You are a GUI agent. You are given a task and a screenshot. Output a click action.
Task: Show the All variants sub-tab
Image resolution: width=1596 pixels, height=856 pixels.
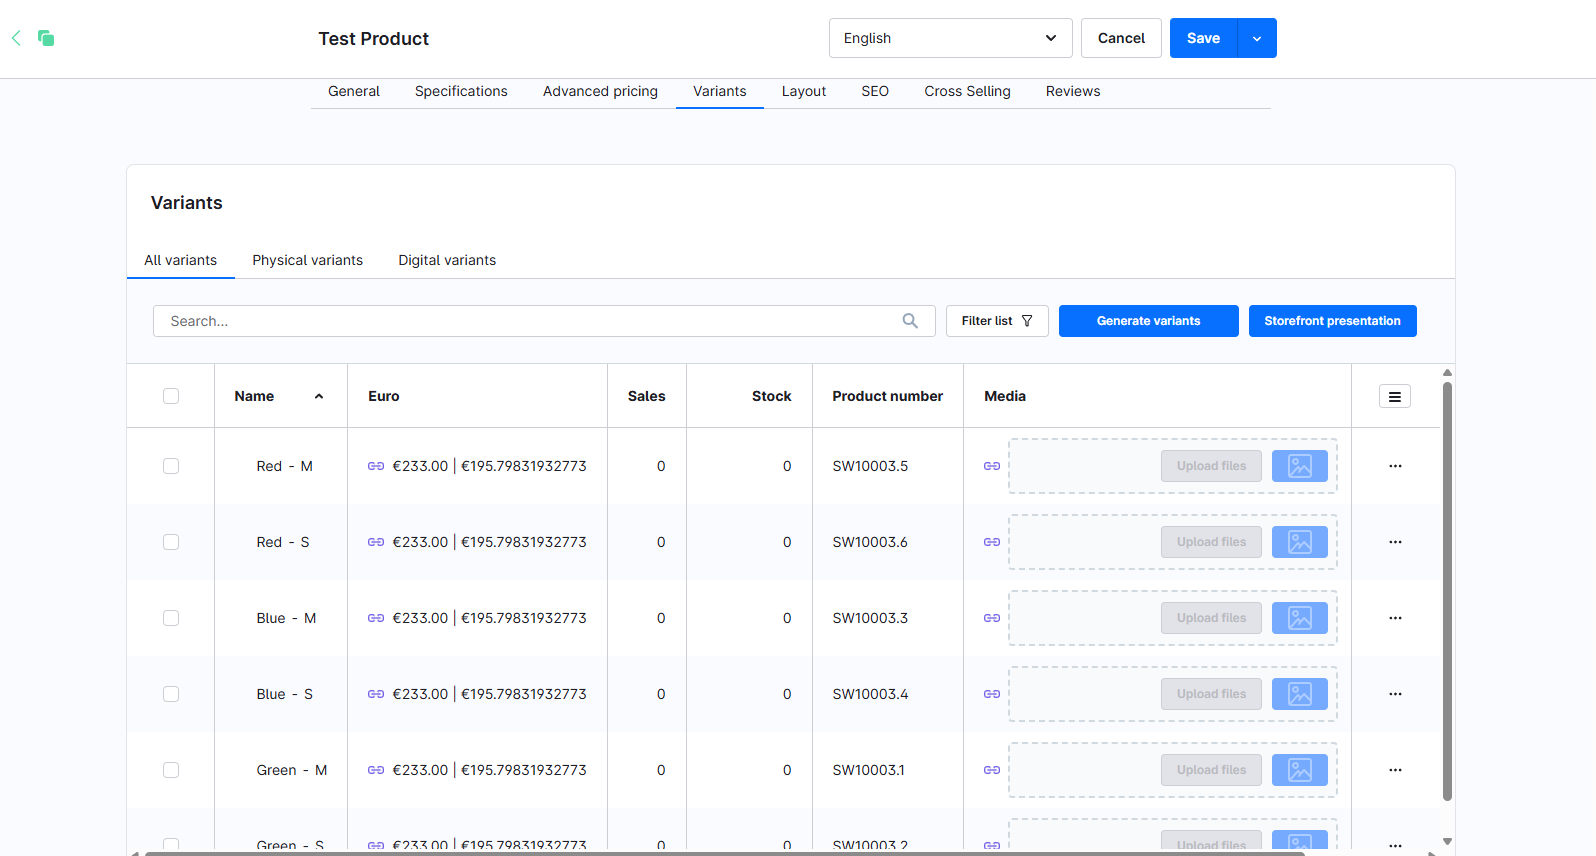click(180, 260)
